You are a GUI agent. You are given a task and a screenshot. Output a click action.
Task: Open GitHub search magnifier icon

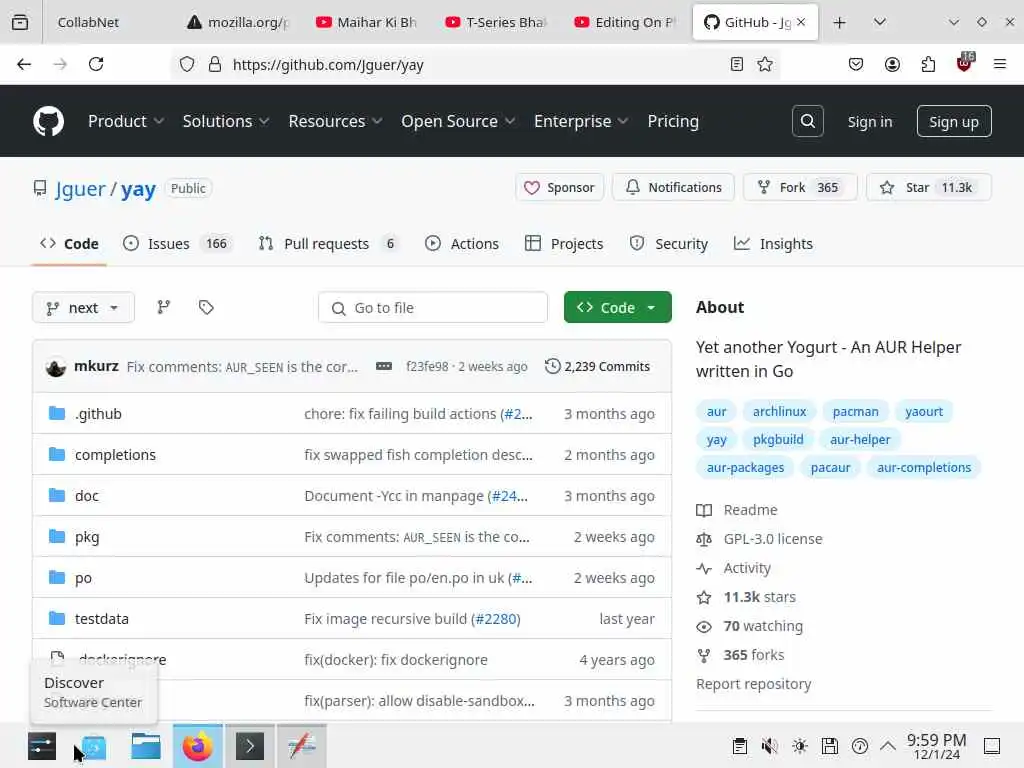tap(807, 121)
